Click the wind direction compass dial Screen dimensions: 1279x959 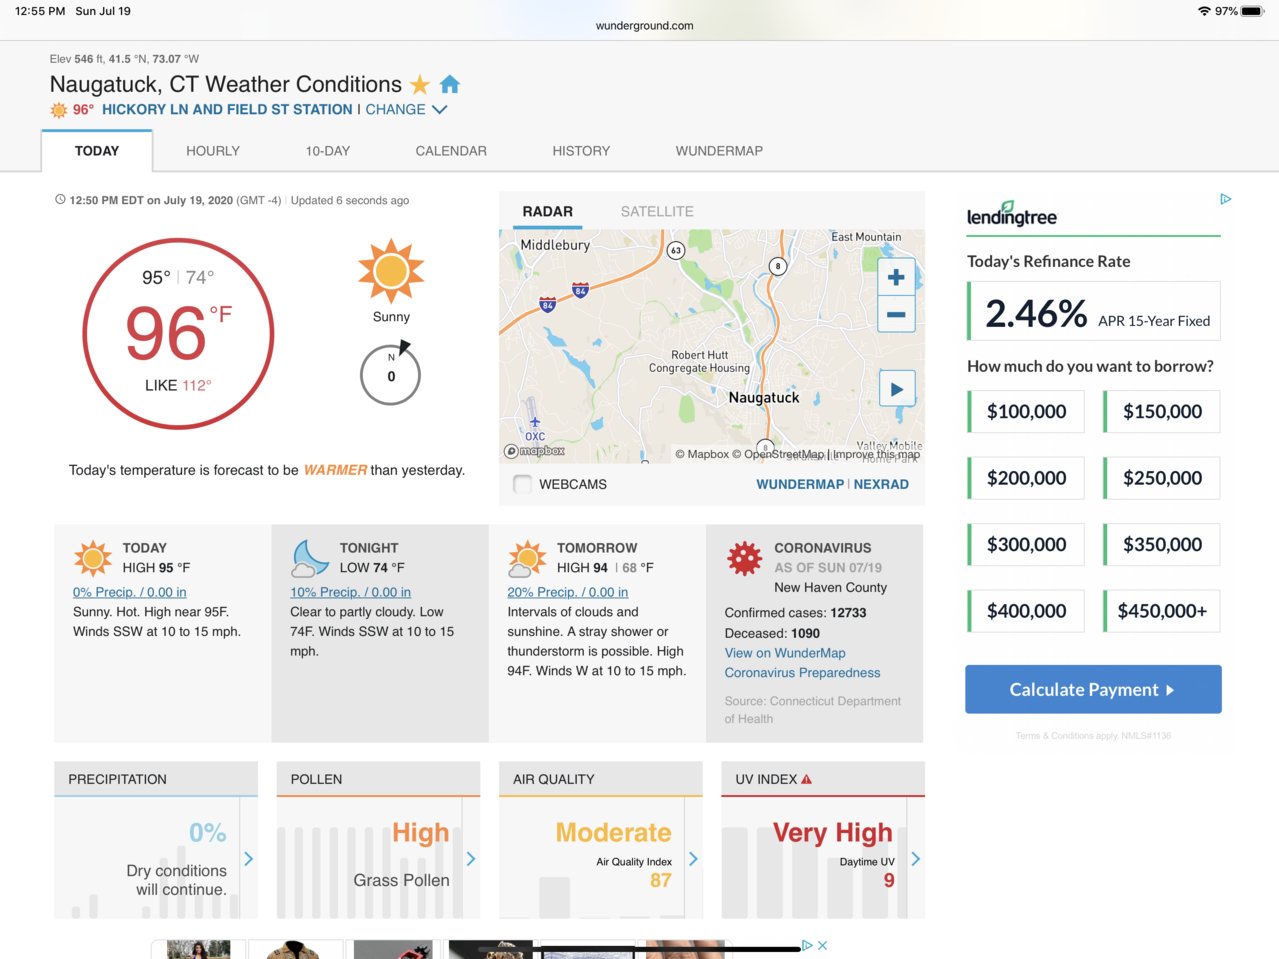[390, 375]
